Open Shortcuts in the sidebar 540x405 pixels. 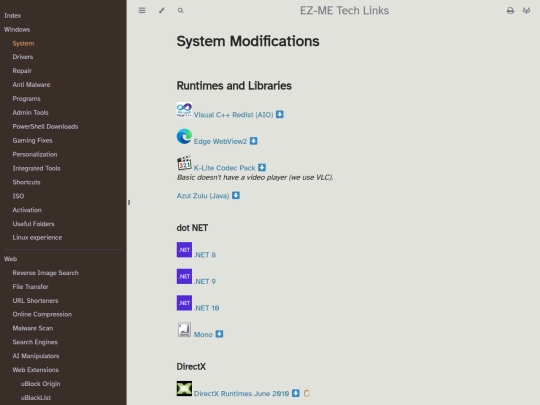click(27, 182)
